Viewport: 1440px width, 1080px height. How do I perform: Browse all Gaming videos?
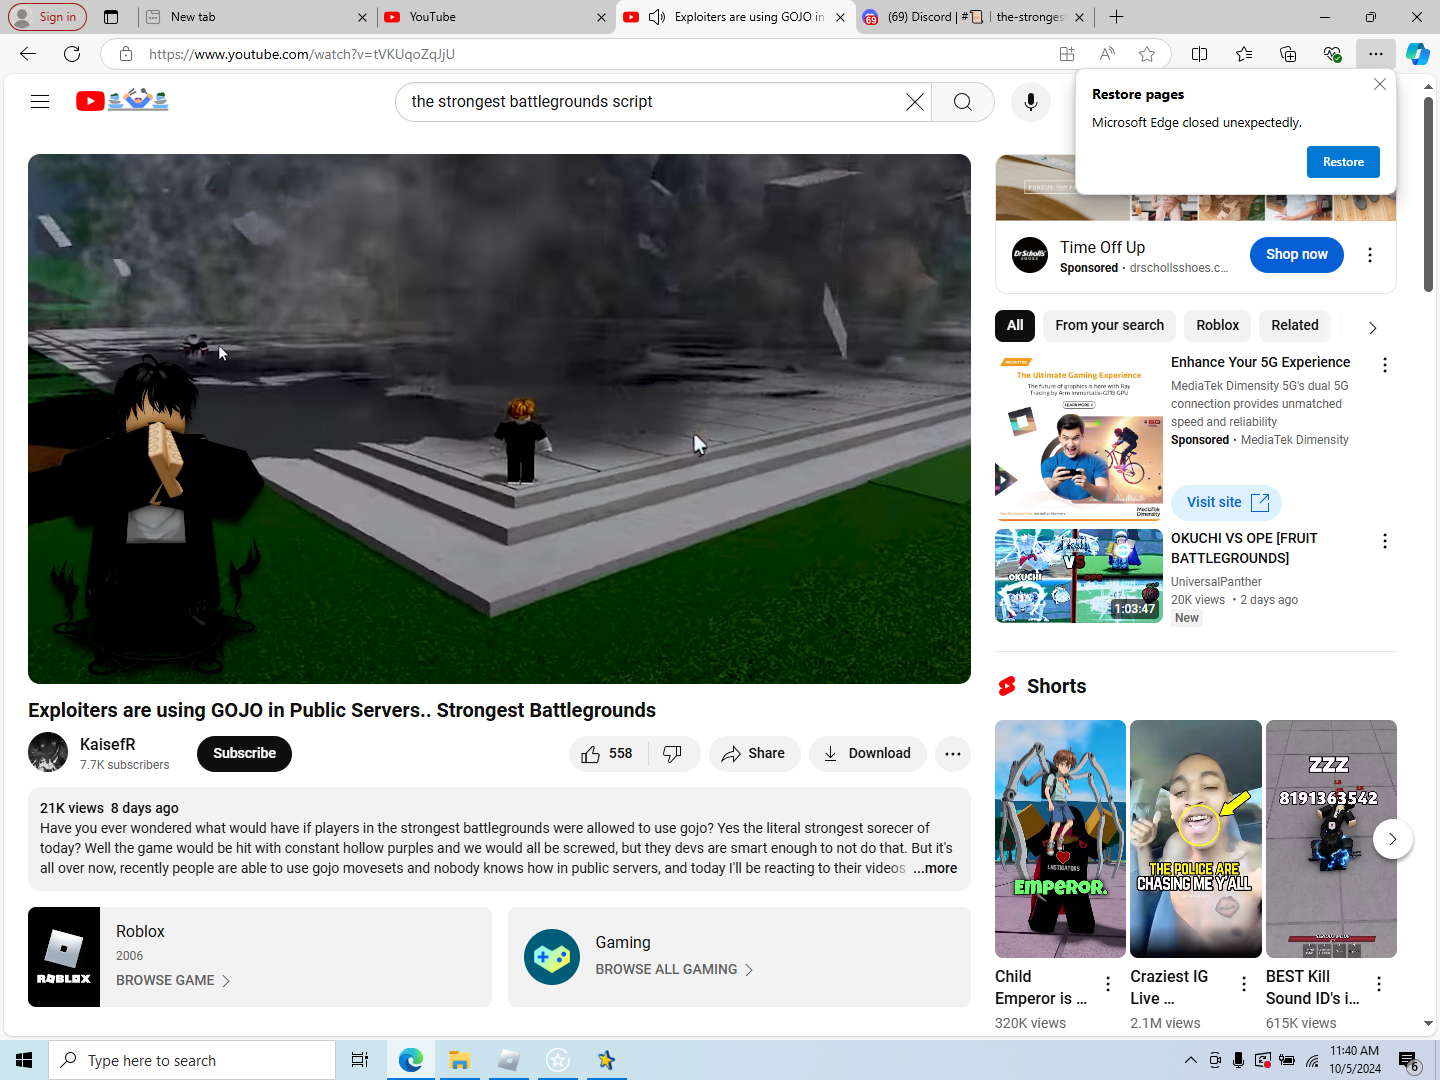point(674,970)
